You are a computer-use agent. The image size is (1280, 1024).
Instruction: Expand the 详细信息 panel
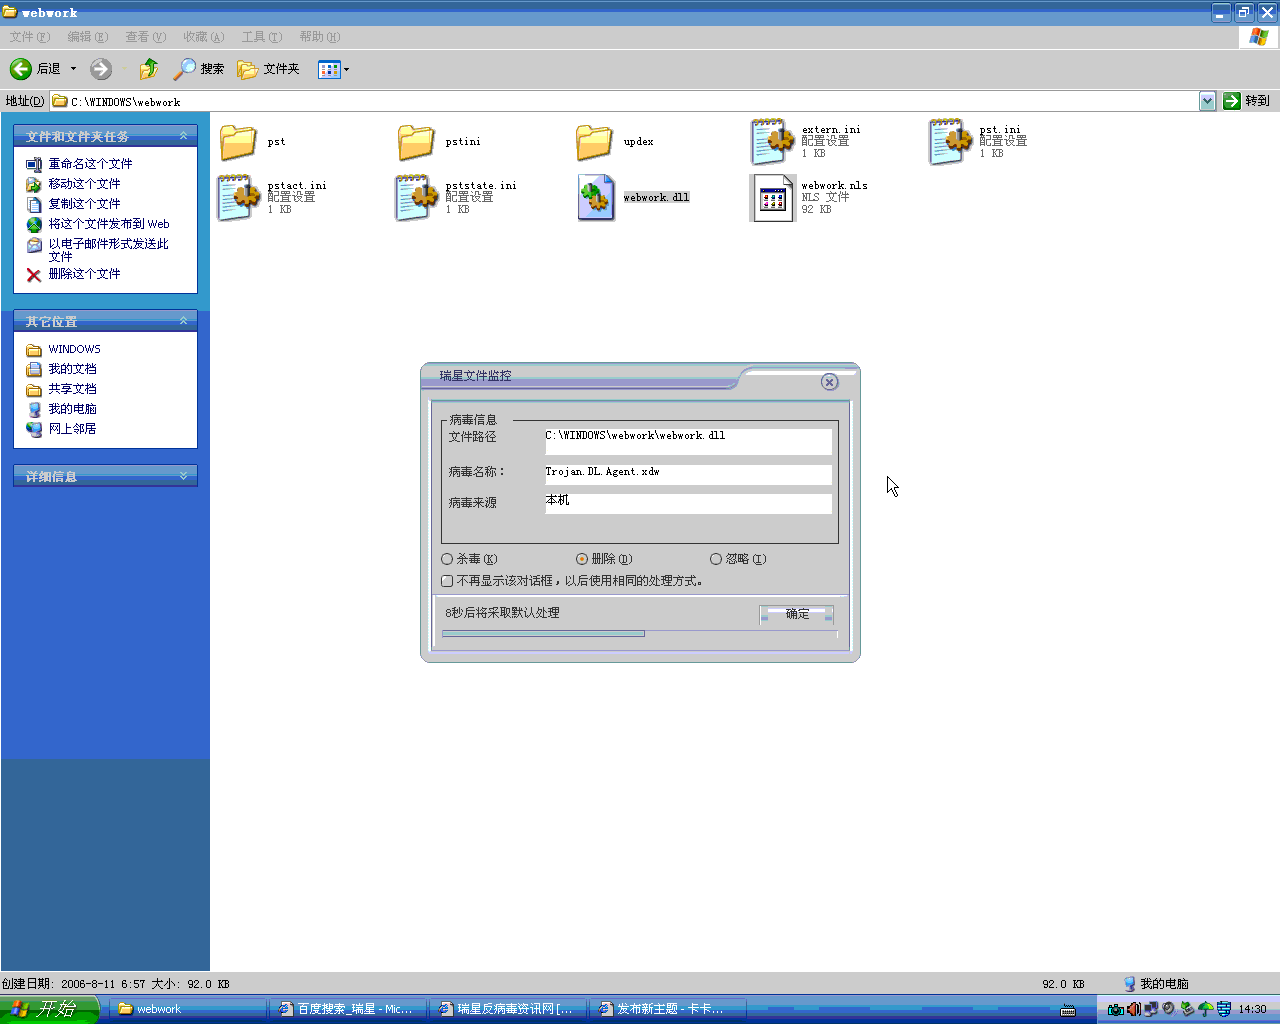click(x=183, y=476)
